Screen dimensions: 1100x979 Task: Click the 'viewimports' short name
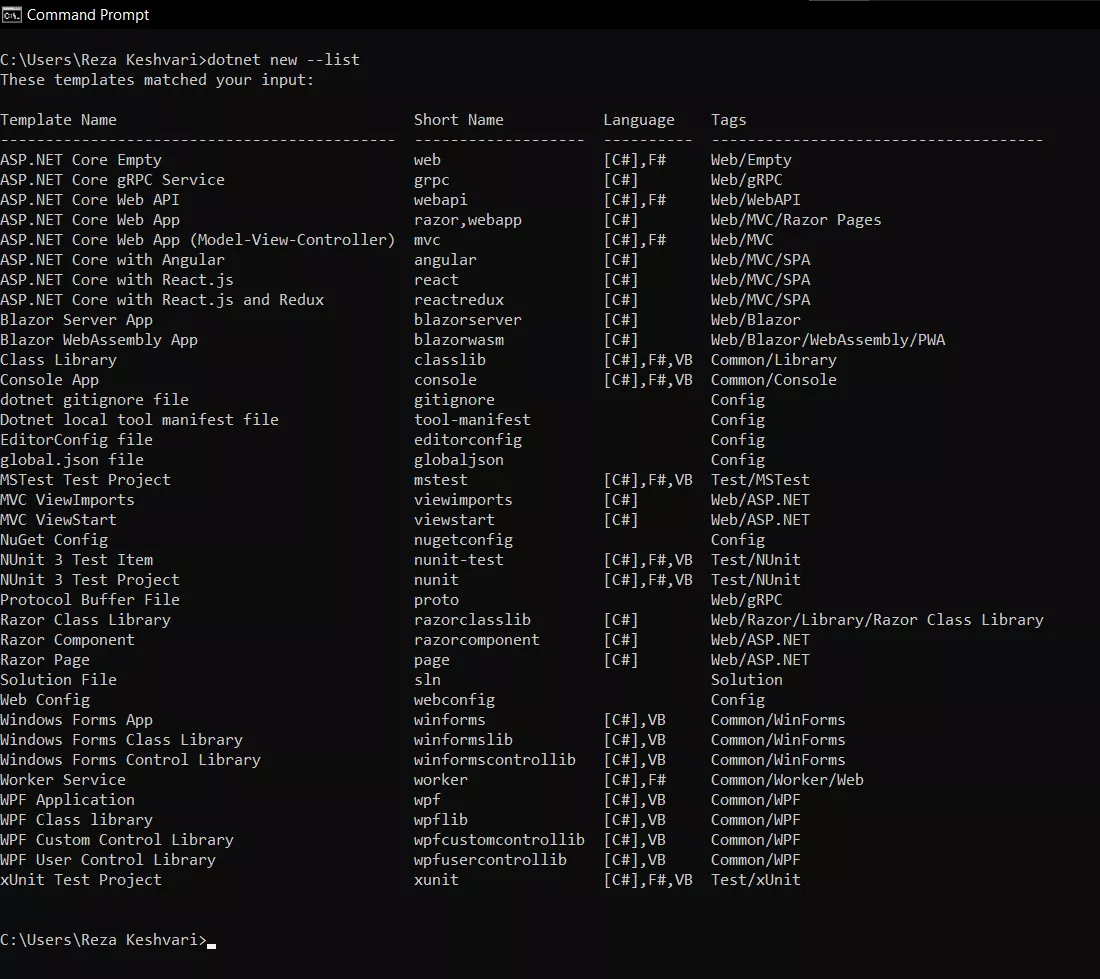[x=463, y=500]
